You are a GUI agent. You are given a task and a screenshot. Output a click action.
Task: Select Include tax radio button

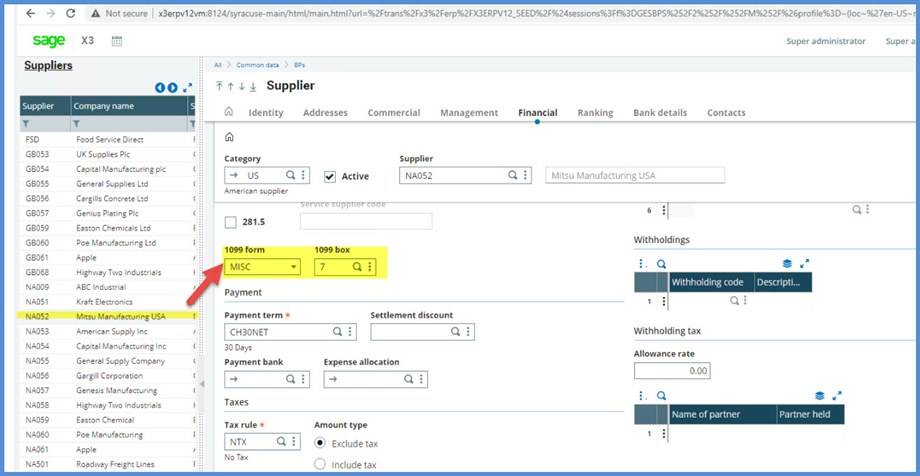[320, 464]
